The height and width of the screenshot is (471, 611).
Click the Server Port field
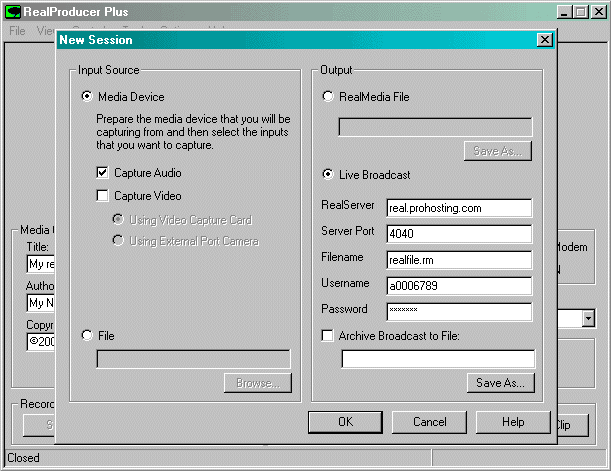point(459,234)
